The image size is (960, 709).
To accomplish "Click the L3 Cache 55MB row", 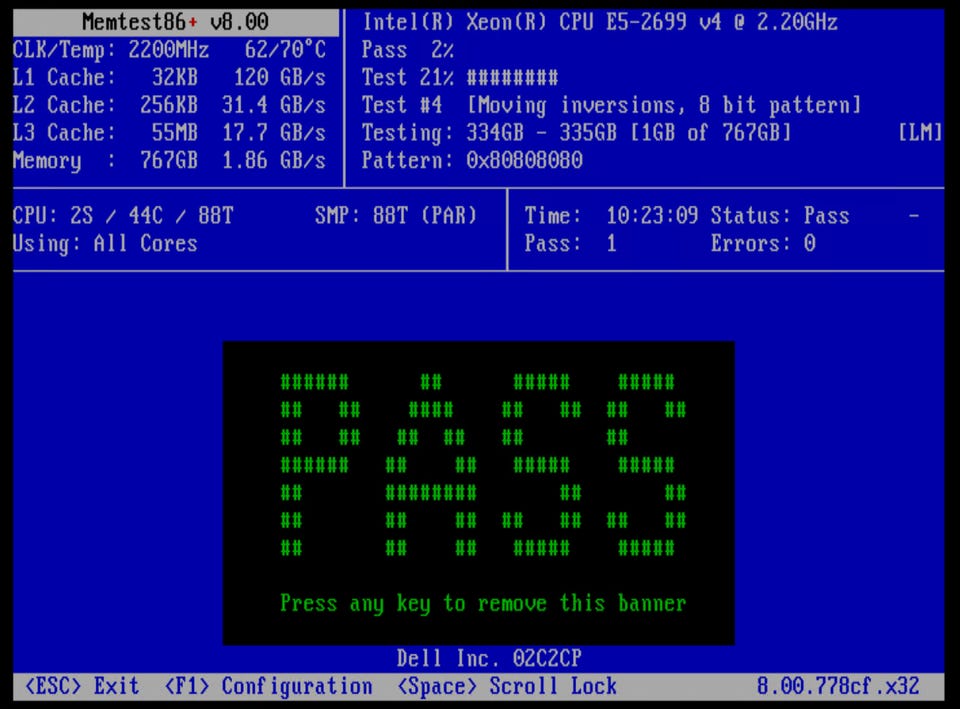I will pos(169,133).
